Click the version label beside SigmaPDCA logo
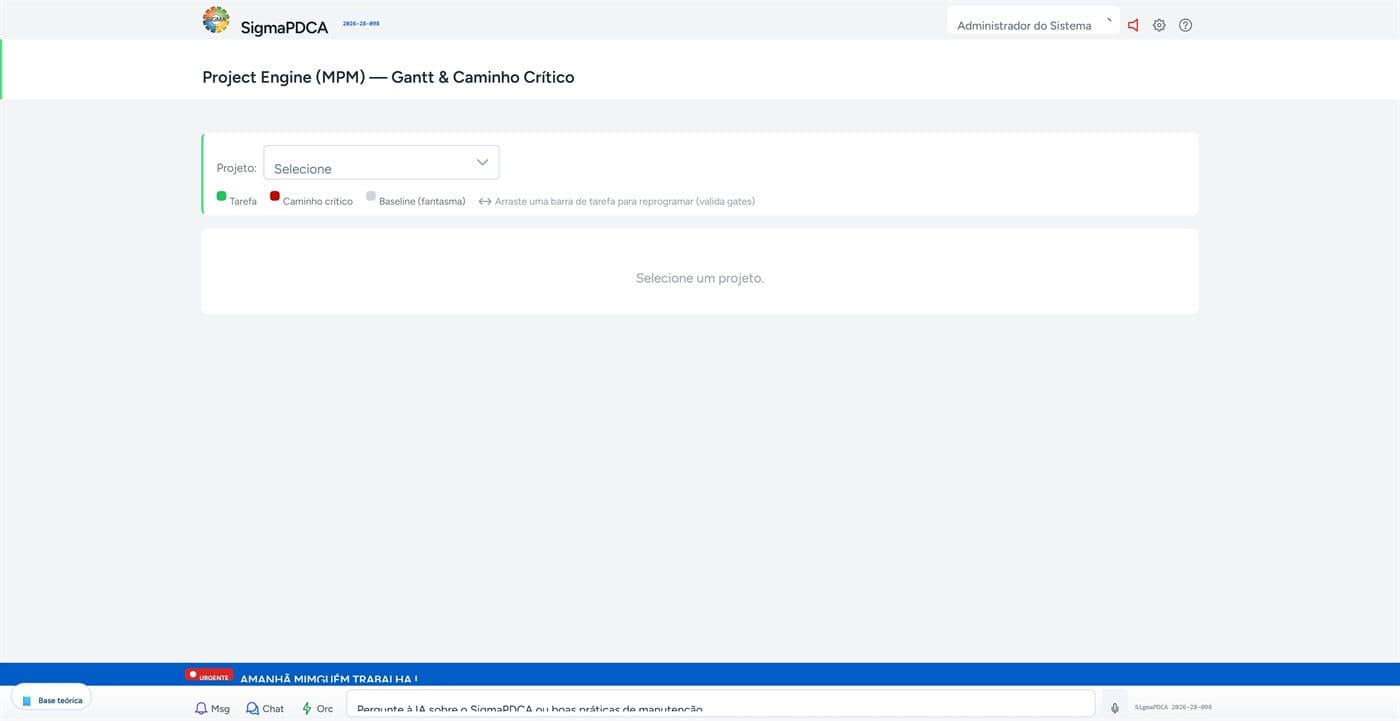The image size is (1400, 721). click(361, 23)
